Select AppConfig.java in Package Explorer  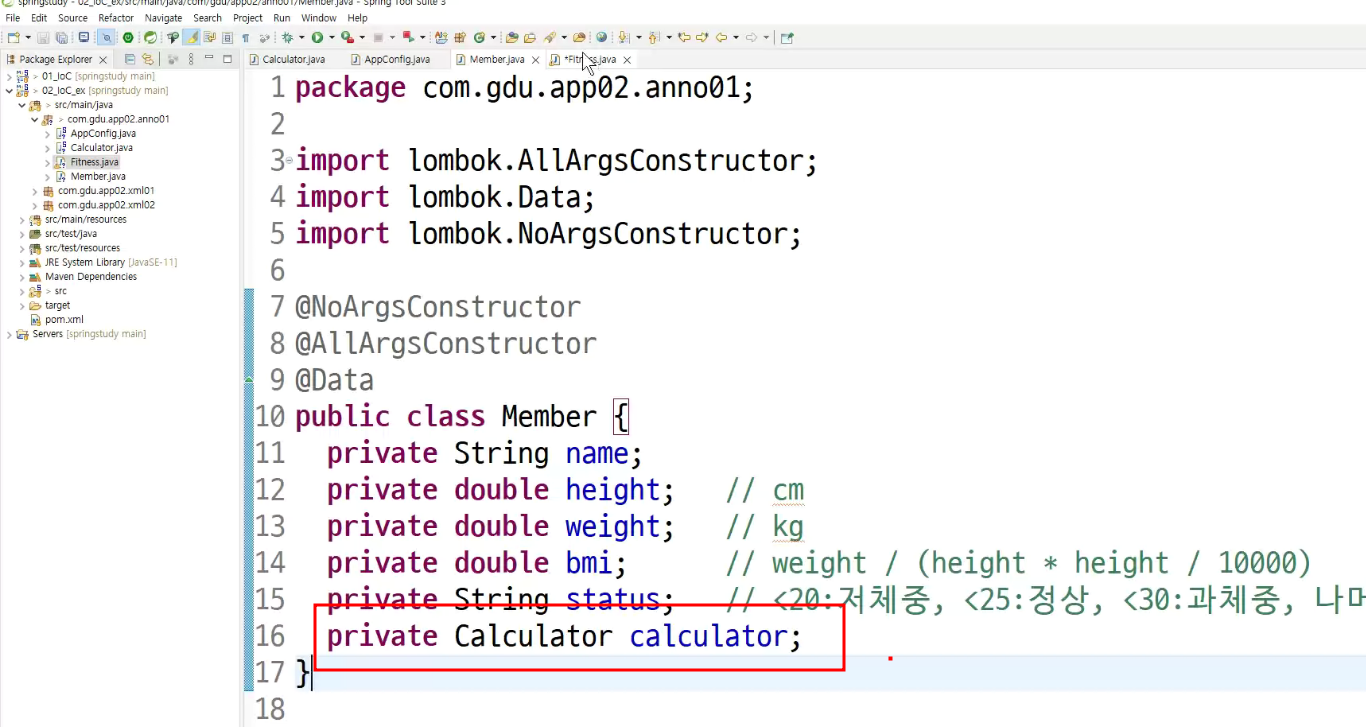click(x=103, y=133)
